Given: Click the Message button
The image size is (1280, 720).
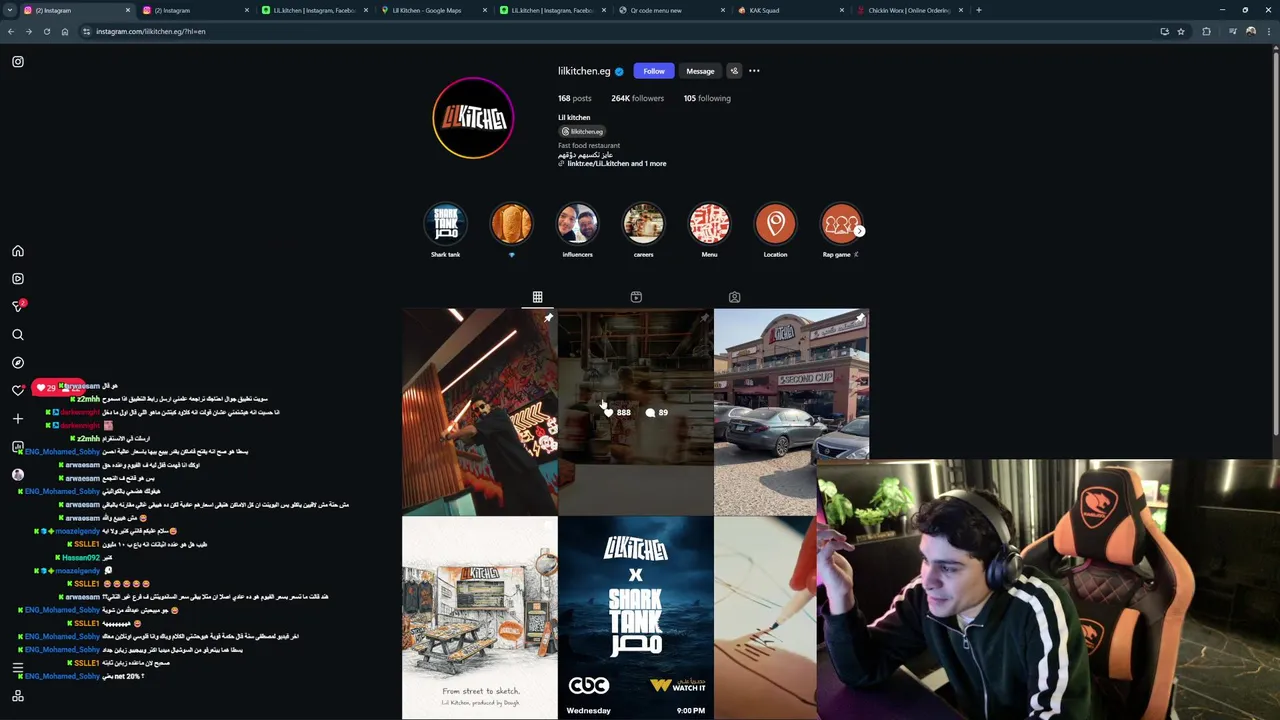Looking at the screenshot, I should pyautogui.click(x=700, y=71).
